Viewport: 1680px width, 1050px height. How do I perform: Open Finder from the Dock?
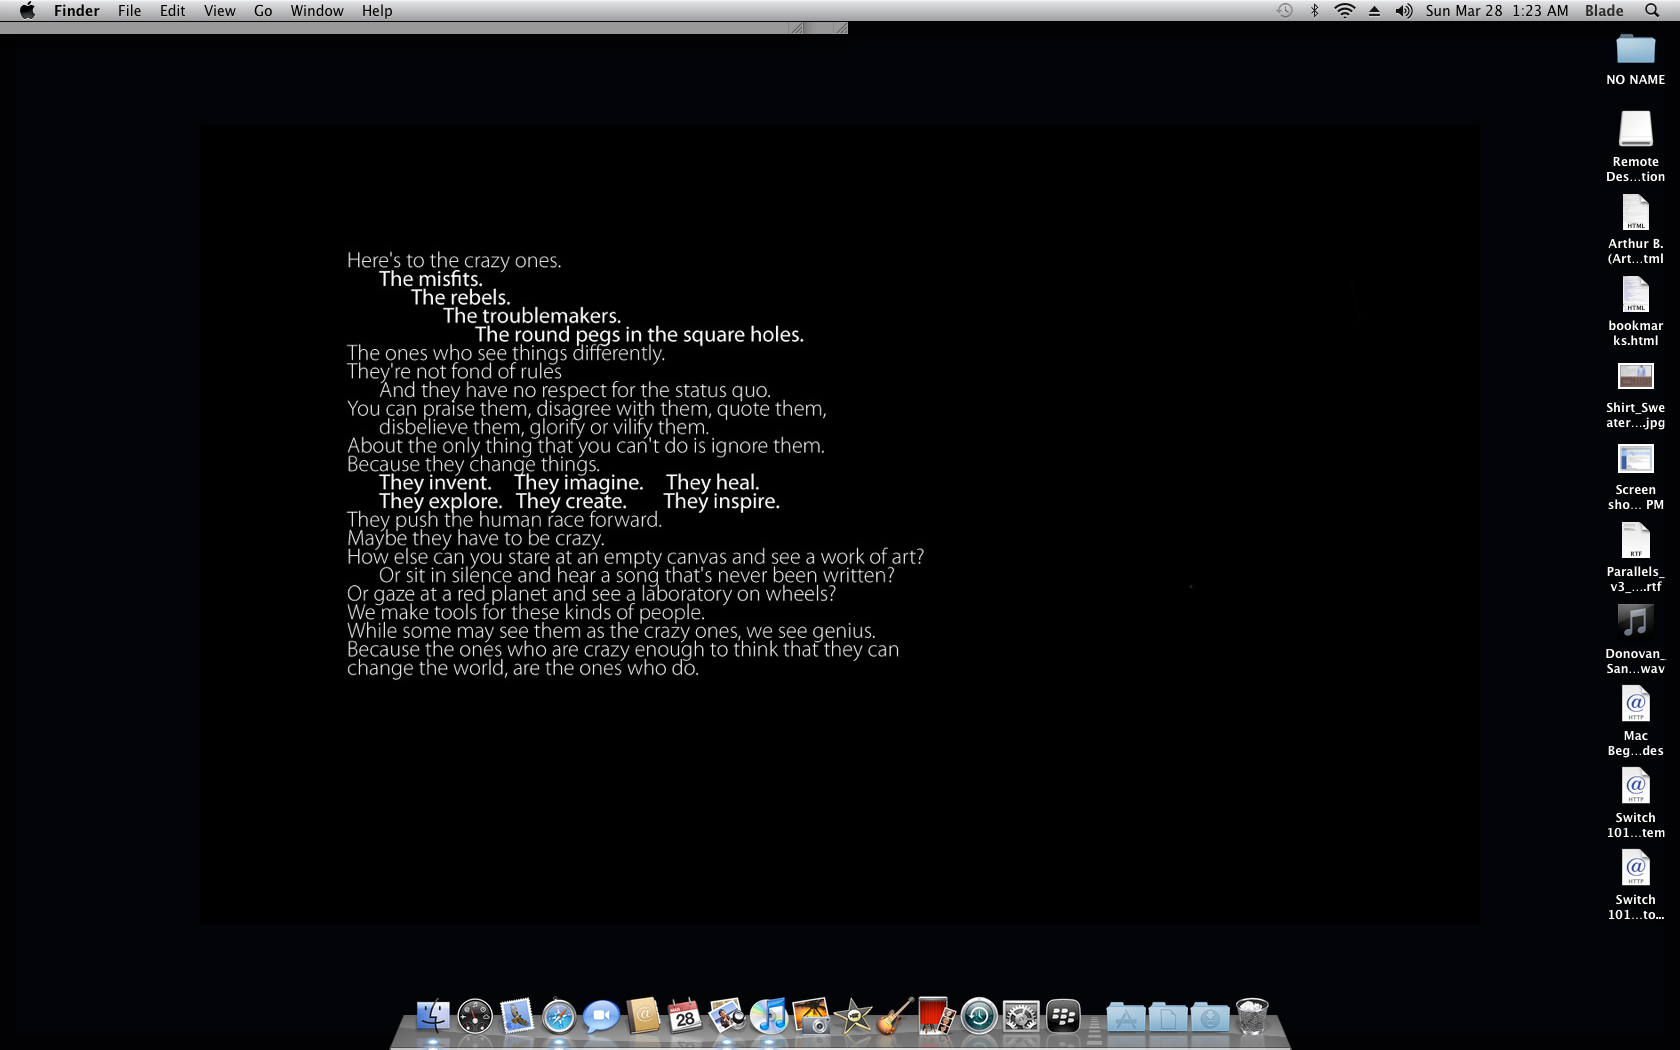[x=433, y=1016]
